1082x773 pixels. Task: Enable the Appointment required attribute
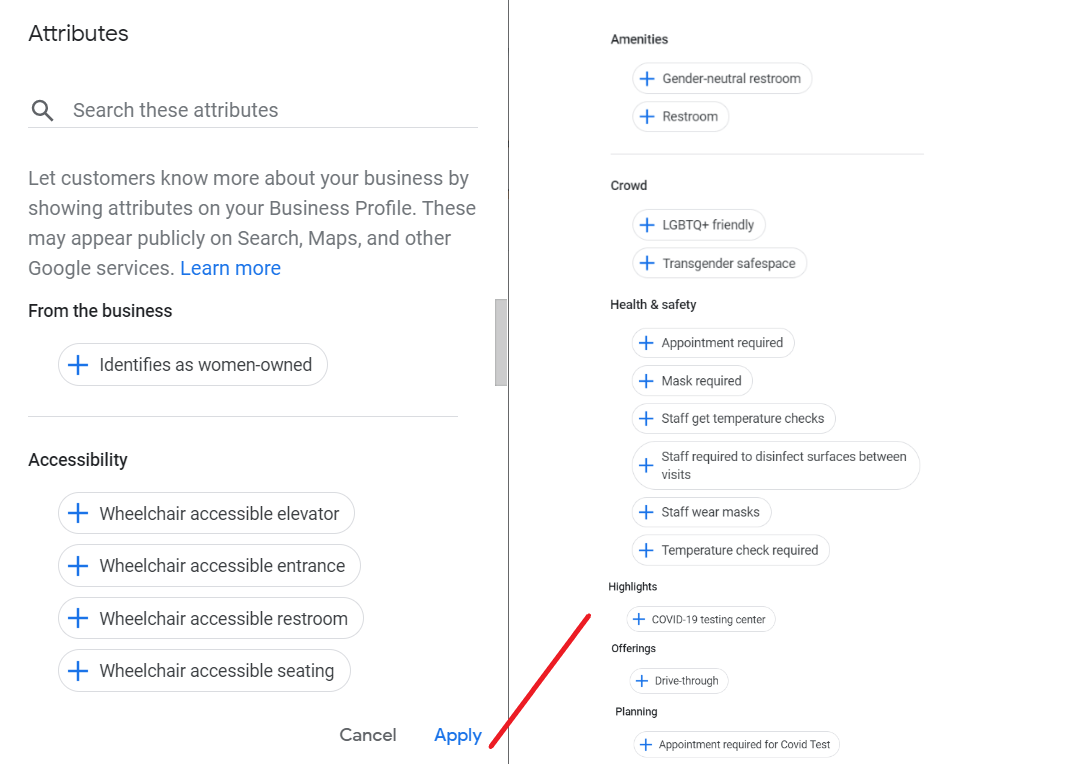[713, 342]
